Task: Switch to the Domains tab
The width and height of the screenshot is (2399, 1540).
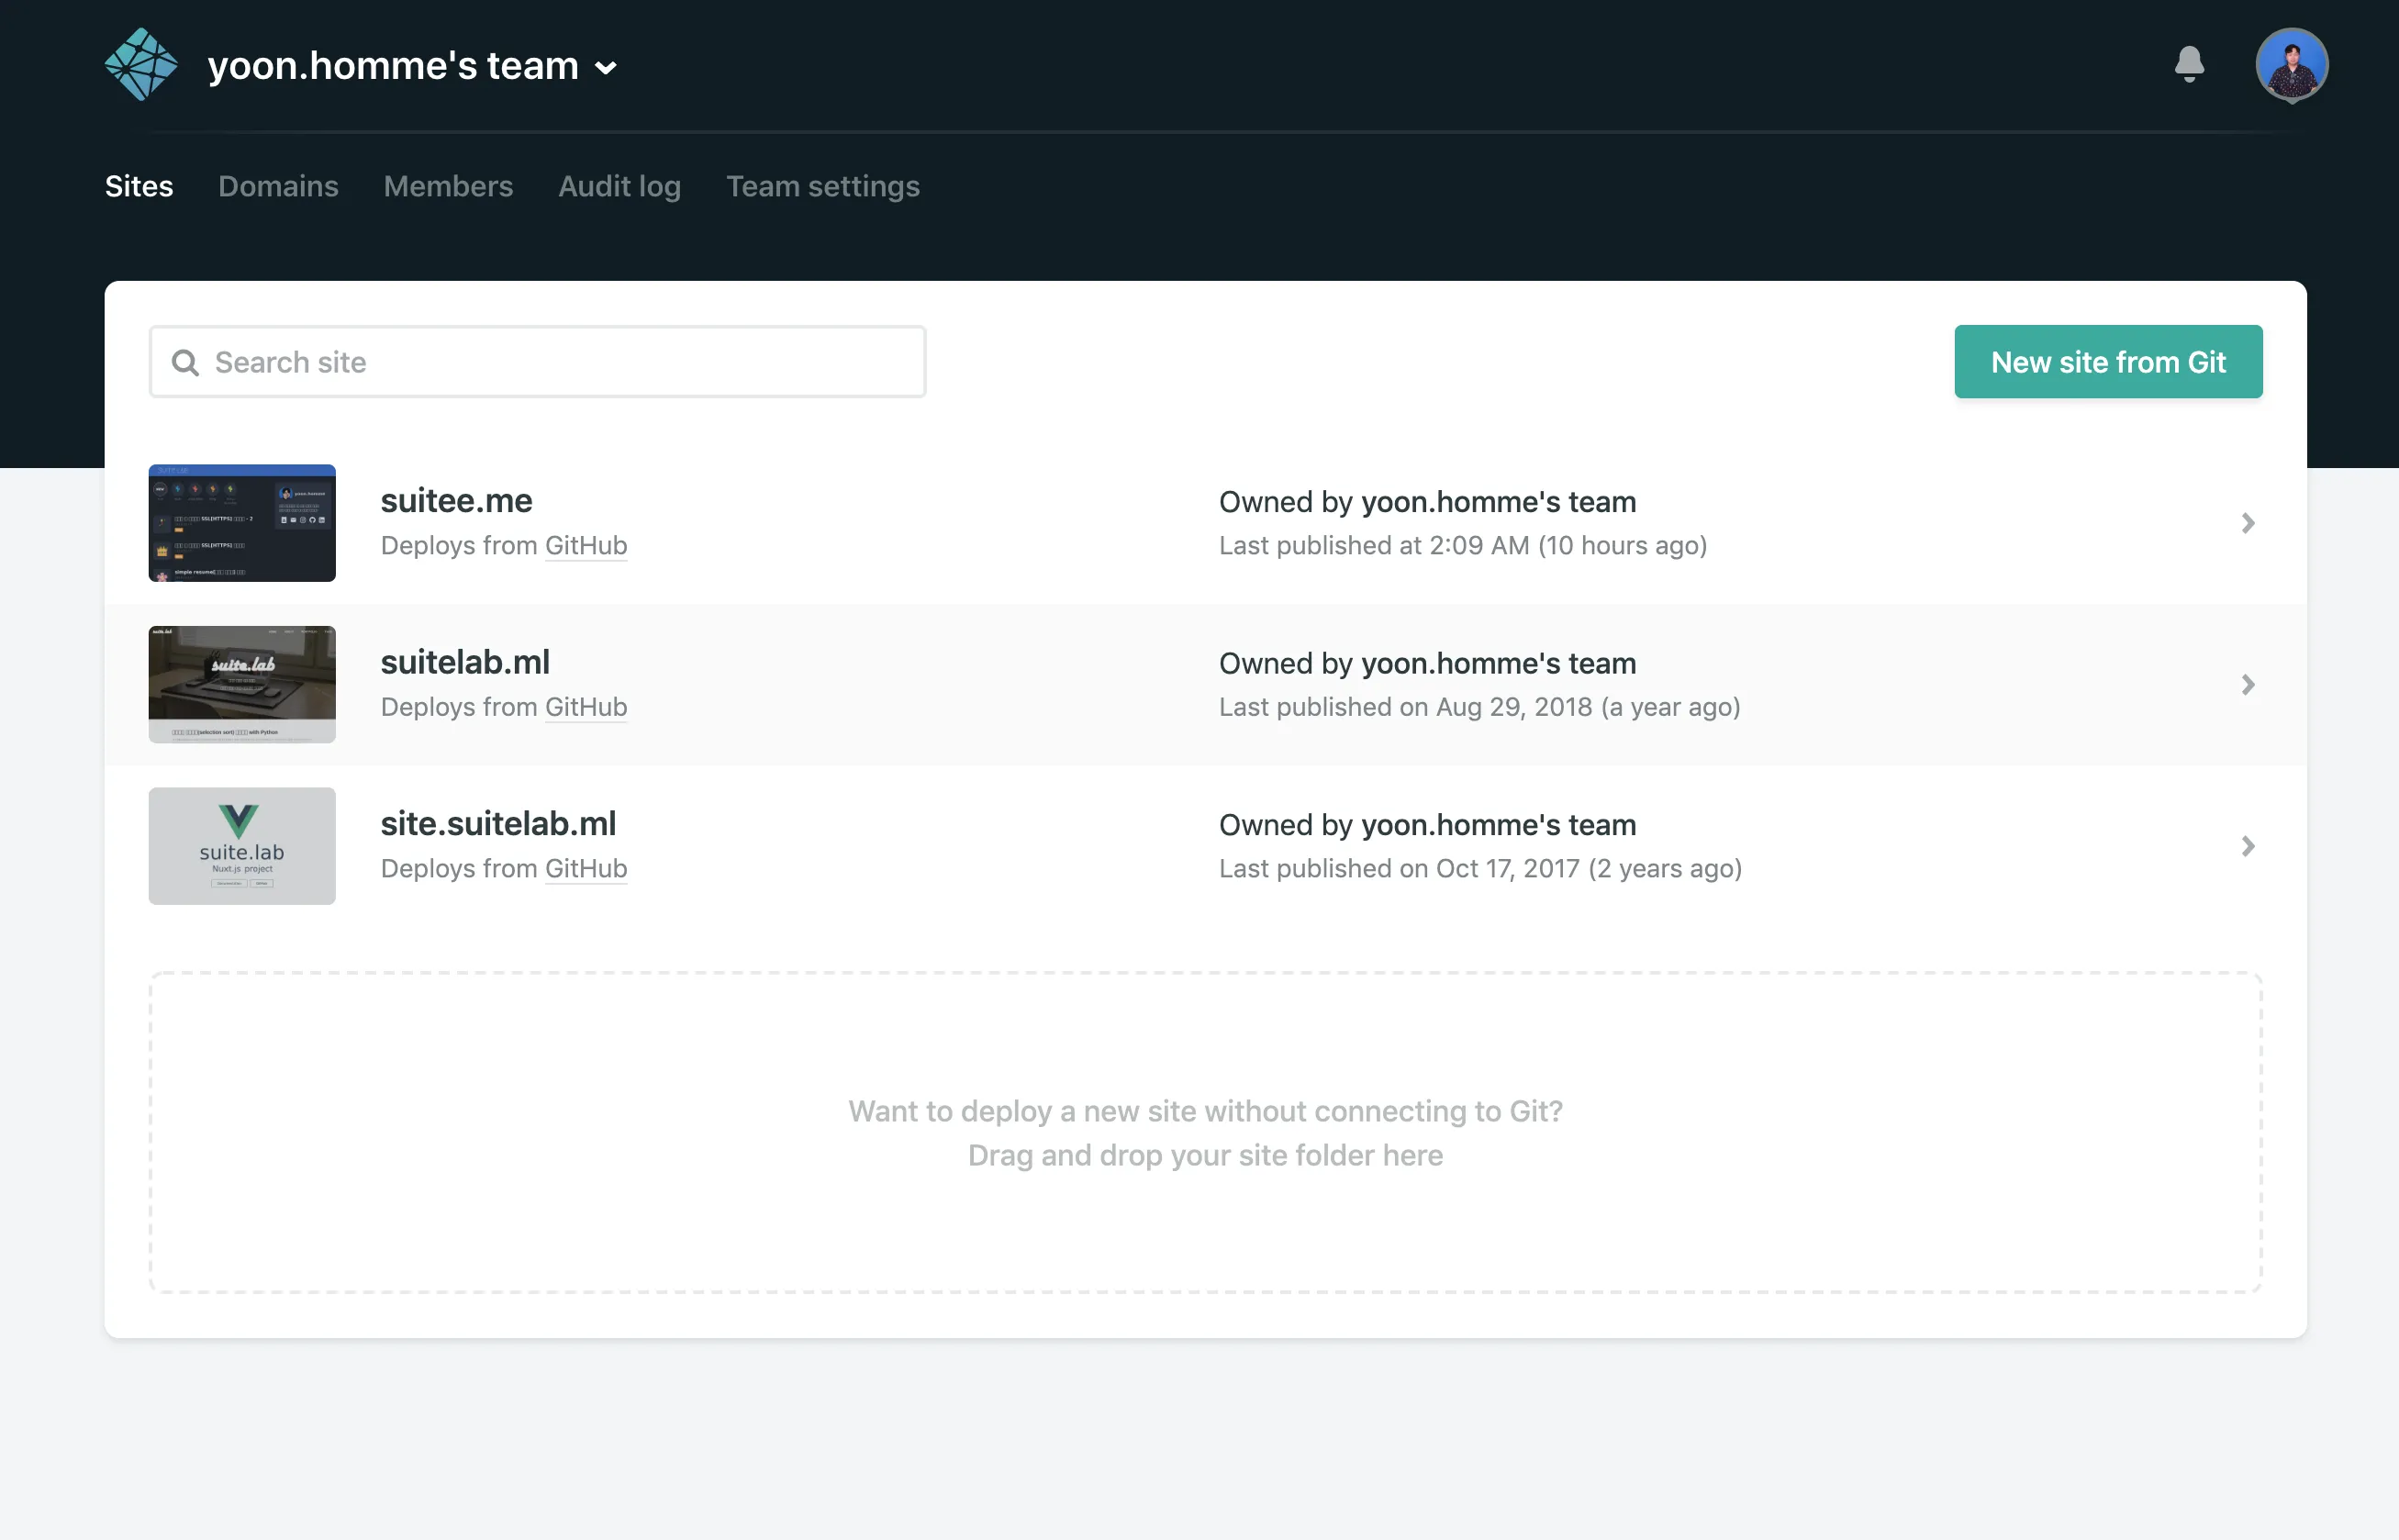Action: pyautogui.click(x=278, y=186)
